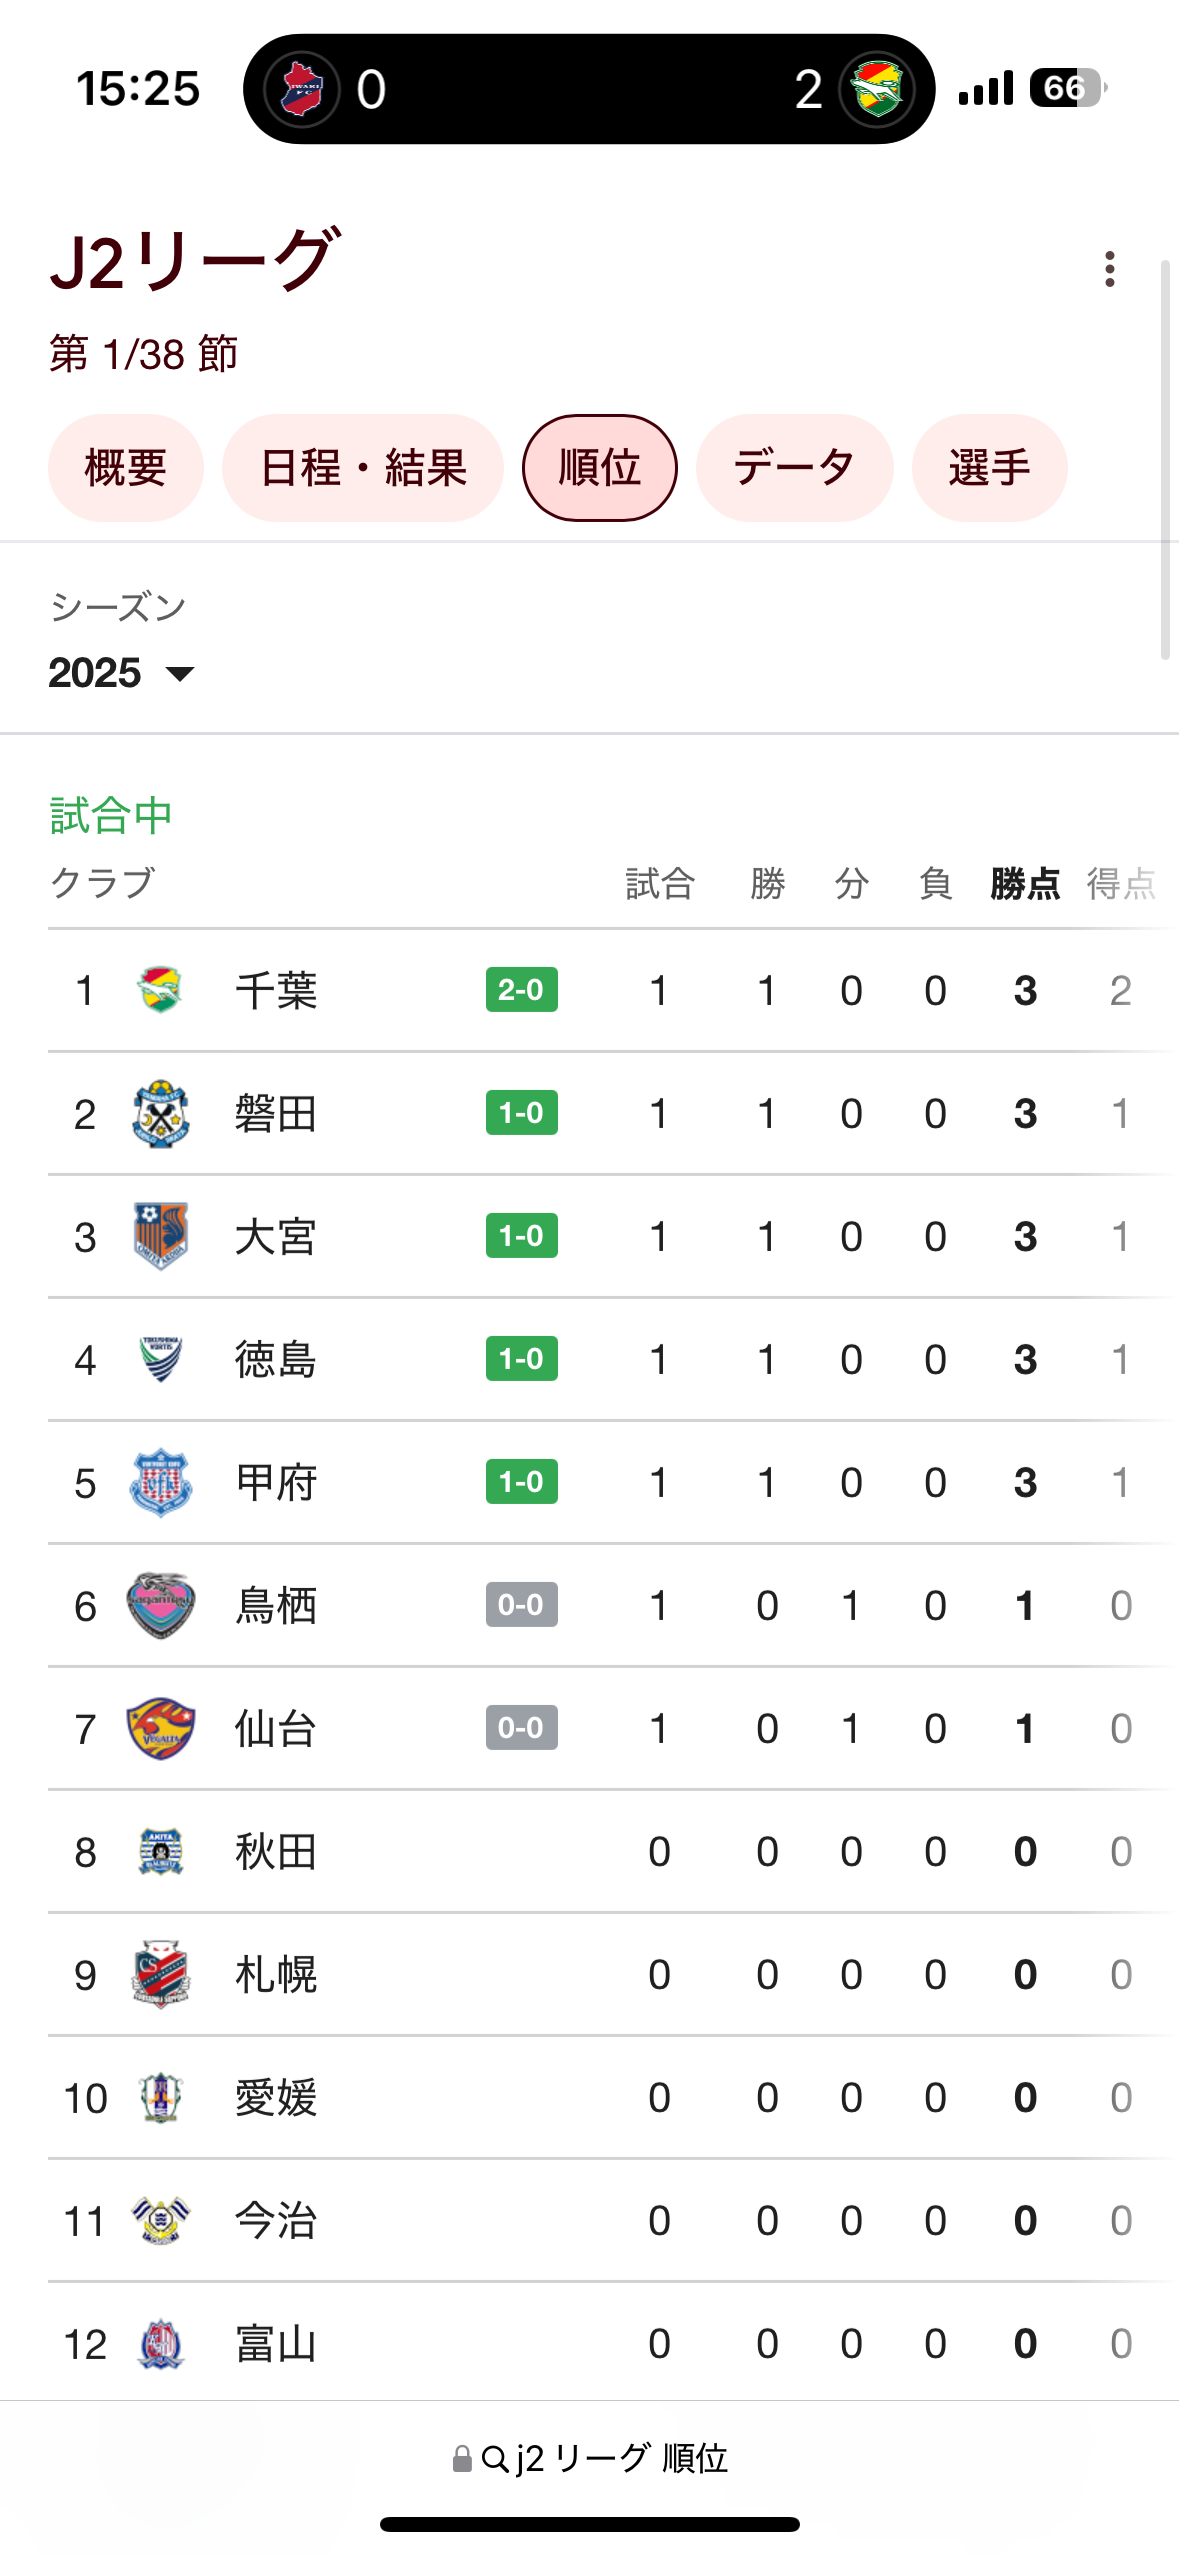Switch to the 日程・結果 tab
Image resolution: width=1179 pixels, height=2556 pixels.
coord(363,468)
